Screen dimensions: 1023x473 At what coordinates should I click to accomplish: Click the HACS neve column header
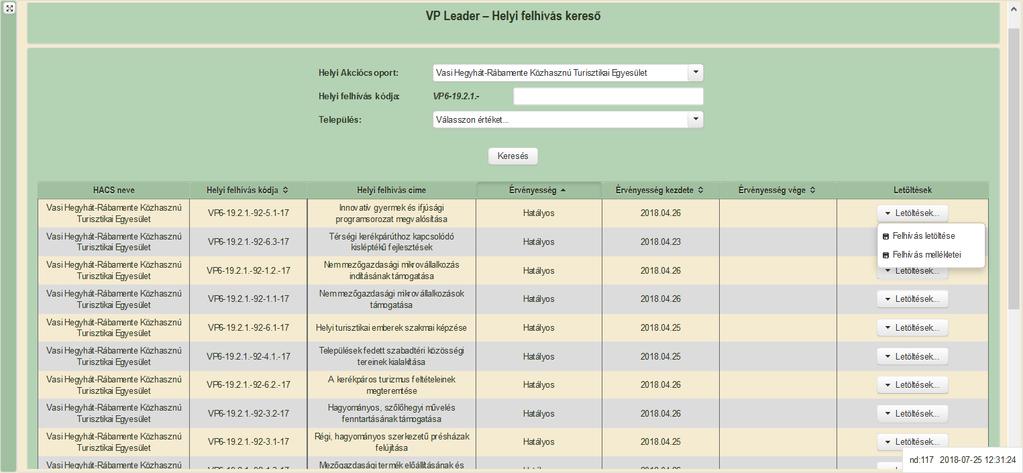click(114, 190)
